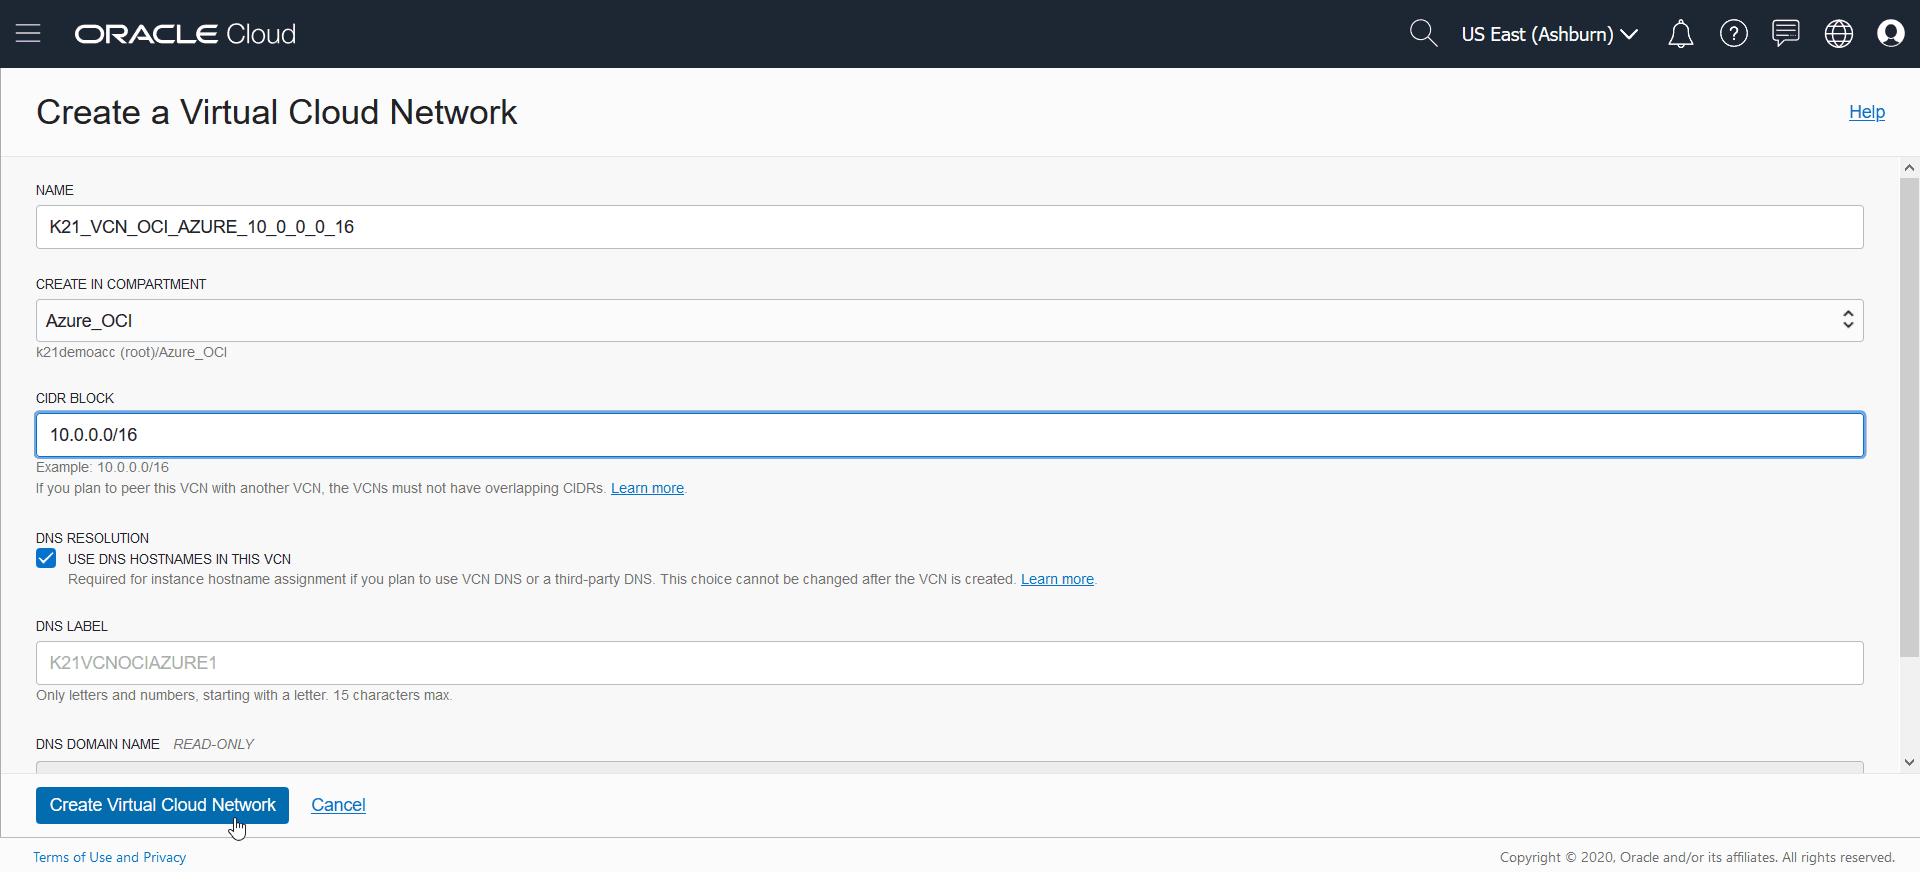Open the Help link in page header
Image resolution: width=1920 pixels, height=872 pixels.
(x=1866, y=112)
